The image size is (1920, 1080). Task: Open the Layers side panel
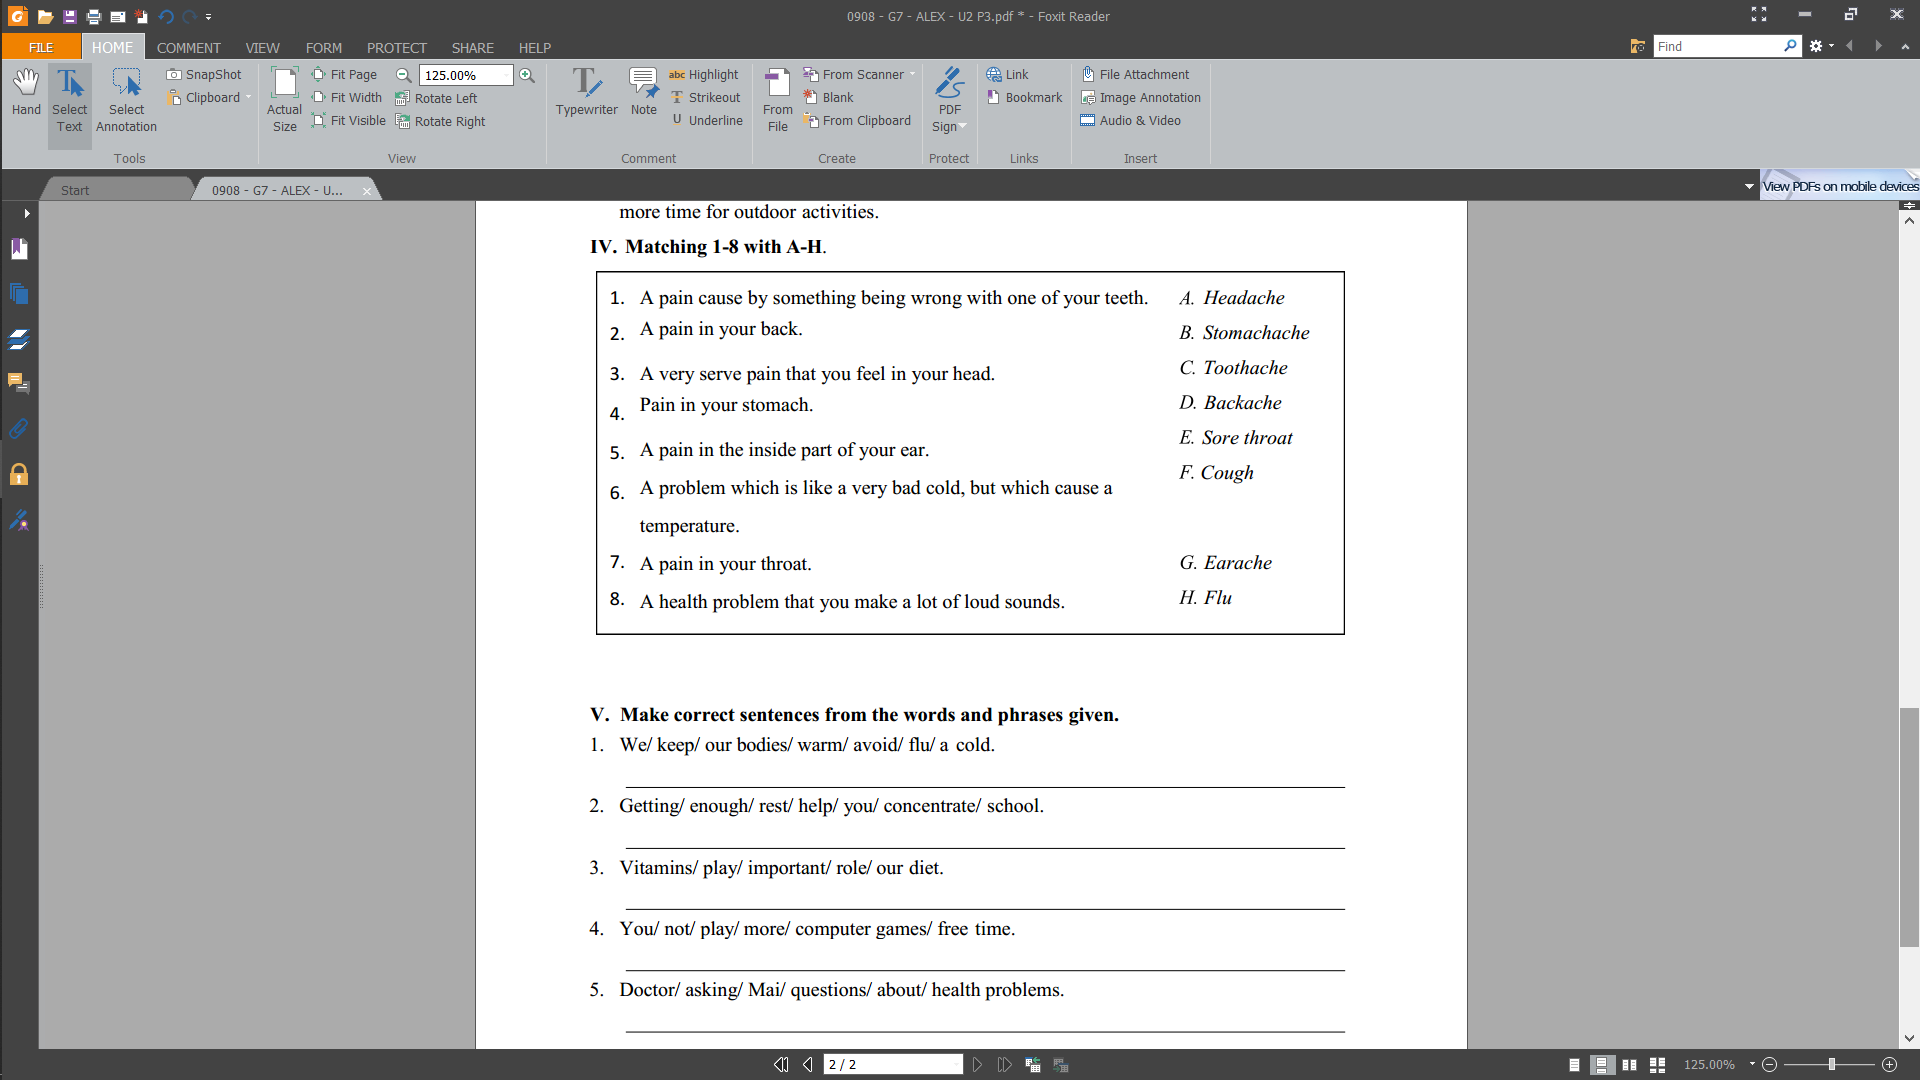(x=19, y=339)
